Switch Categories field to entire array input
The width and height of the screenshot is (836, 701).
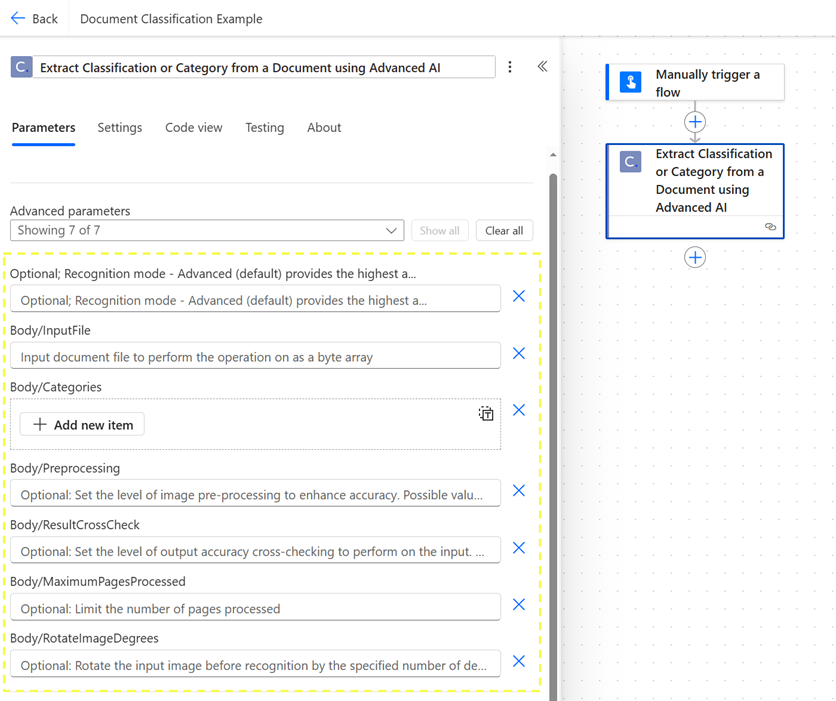[x=486, y=414]
